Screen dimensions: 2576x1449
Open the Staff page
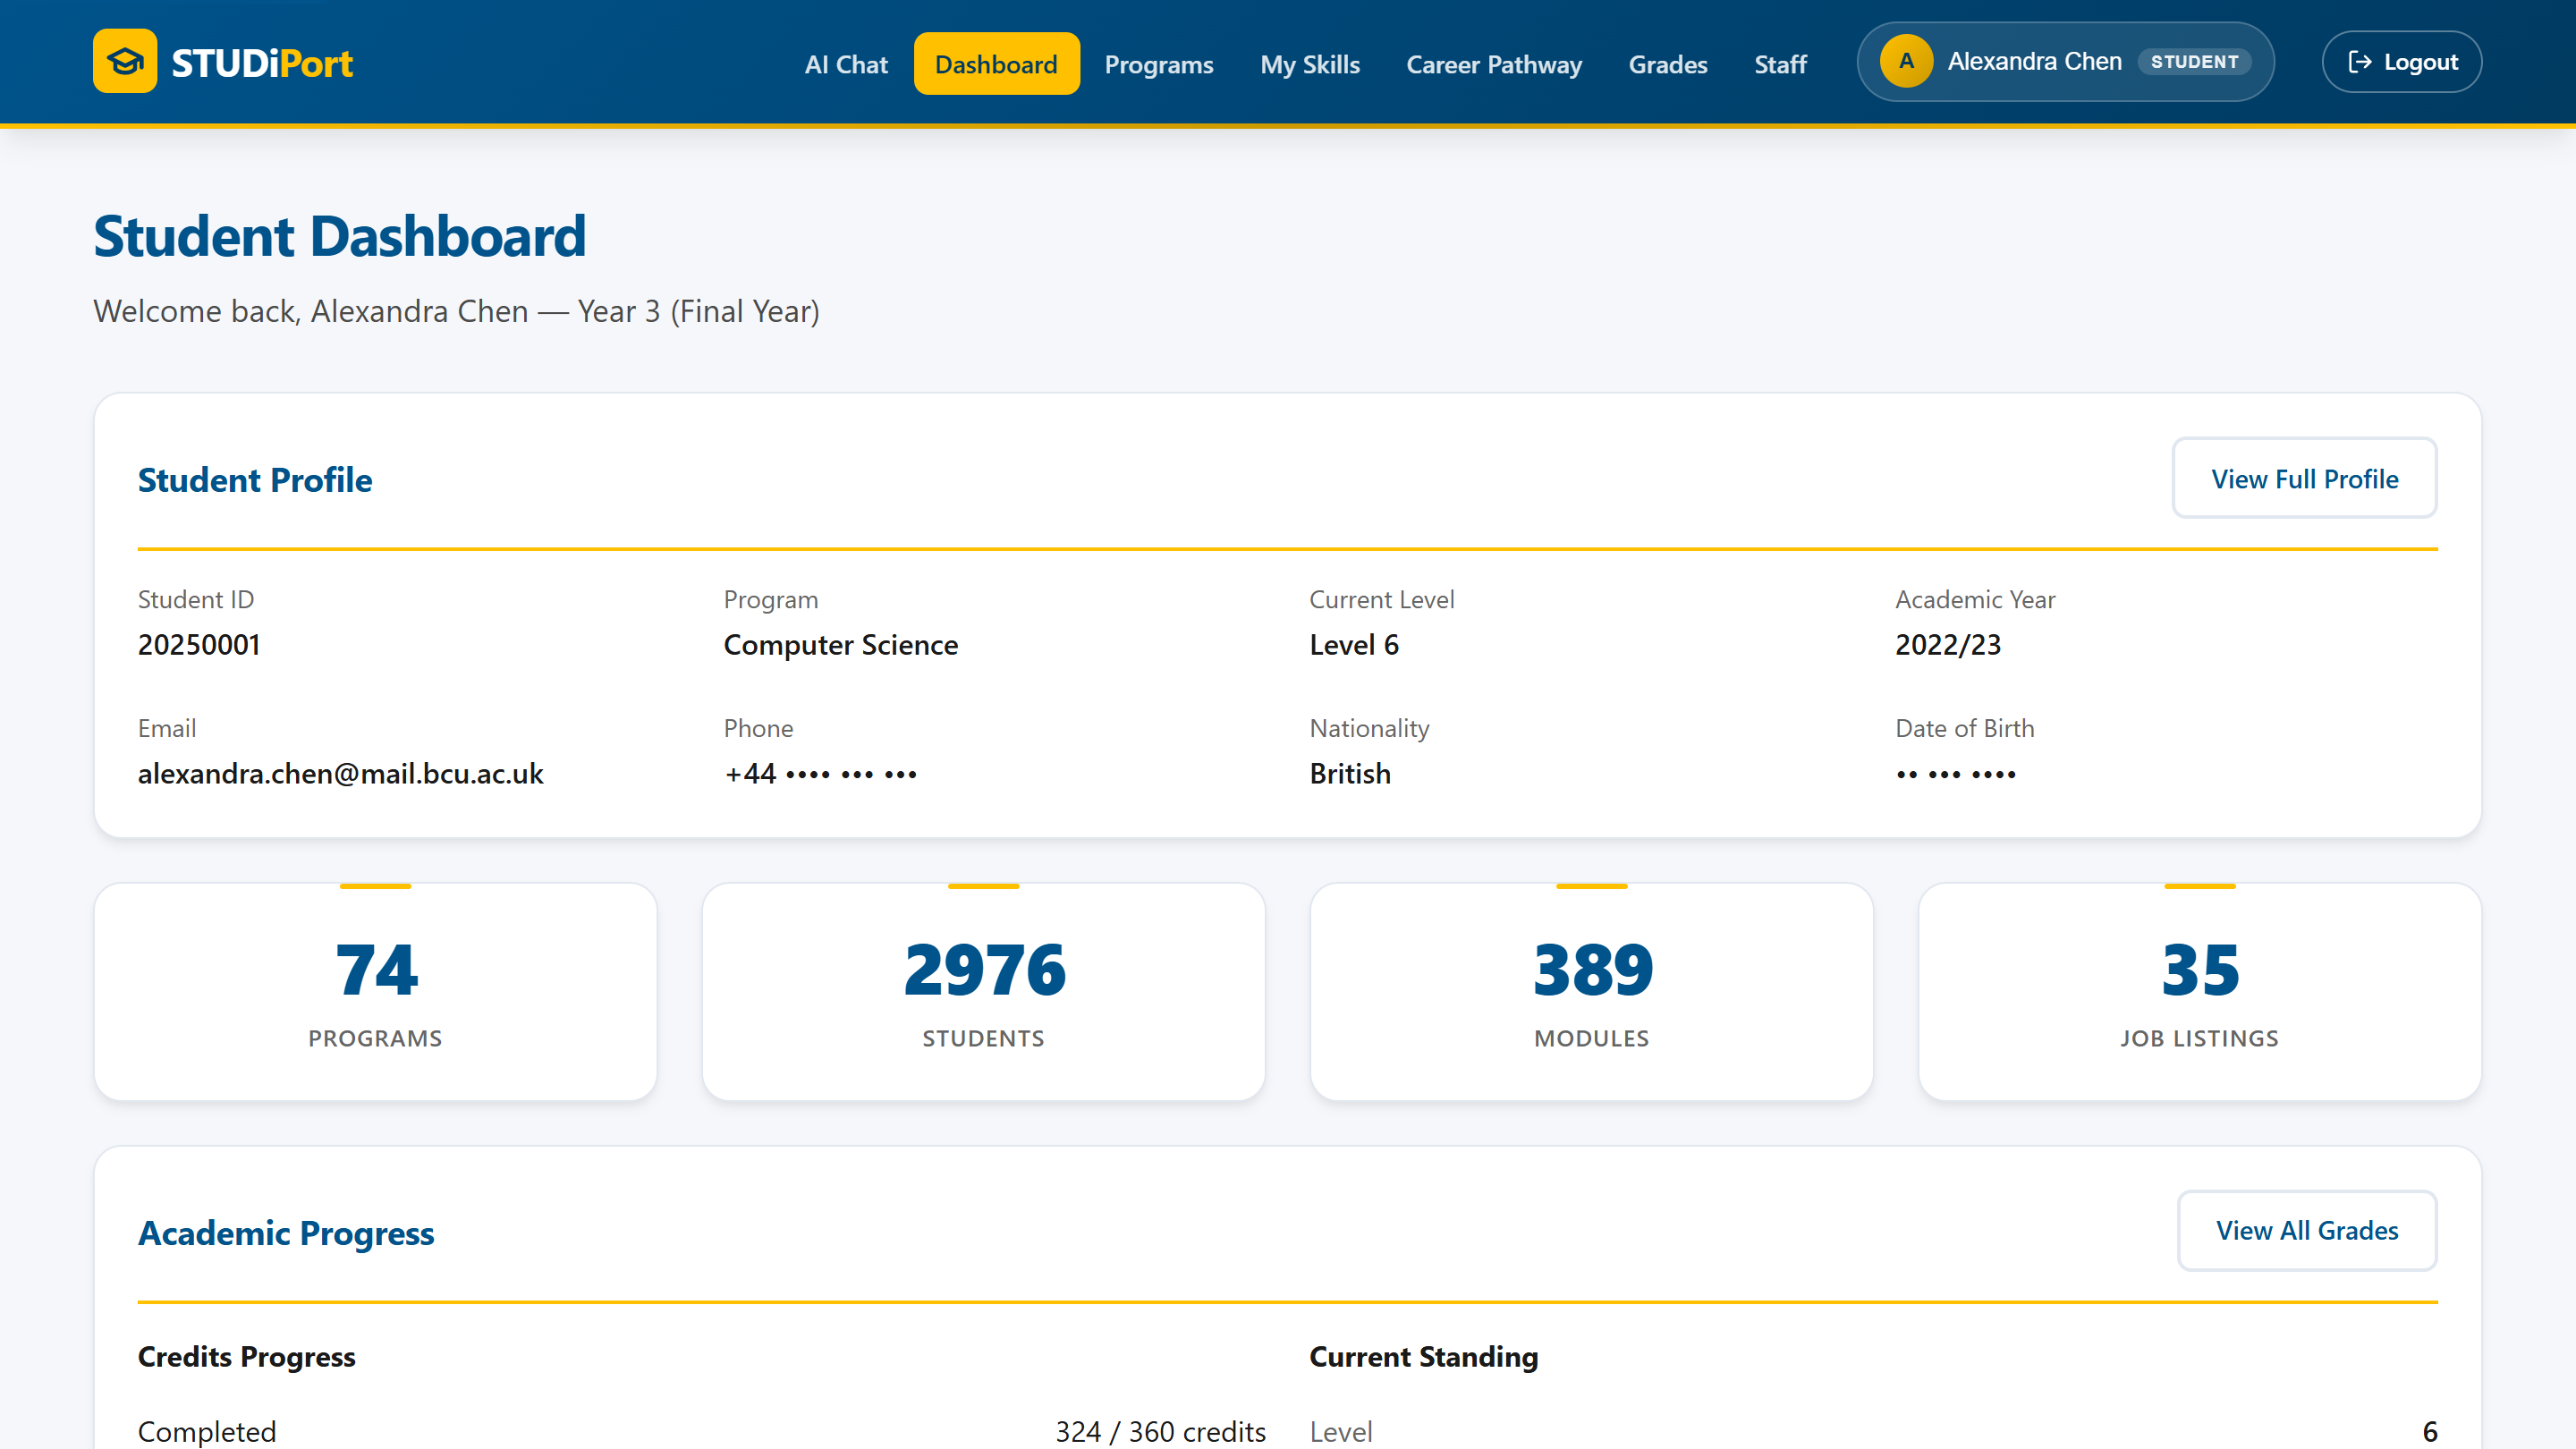coord(1780,64)
